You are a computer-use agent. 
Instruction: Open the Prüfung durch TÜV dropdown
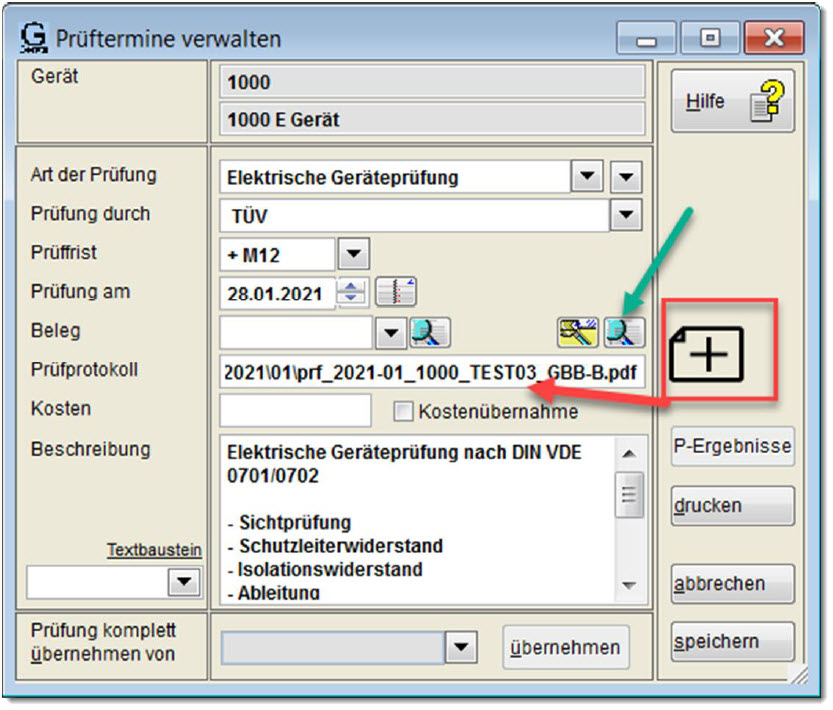tap(626, 214)
